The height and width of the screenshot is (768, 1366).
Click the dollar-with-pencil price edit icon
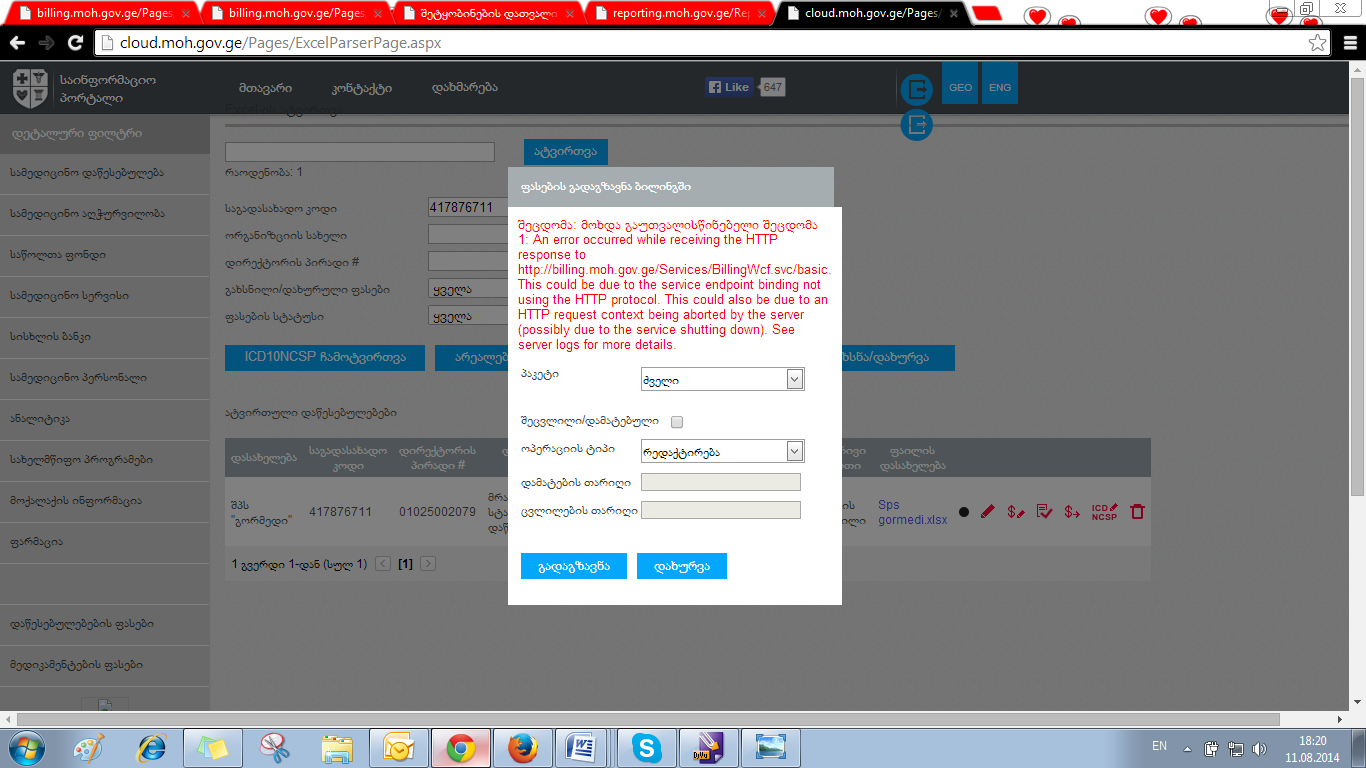pos(1016,511)
